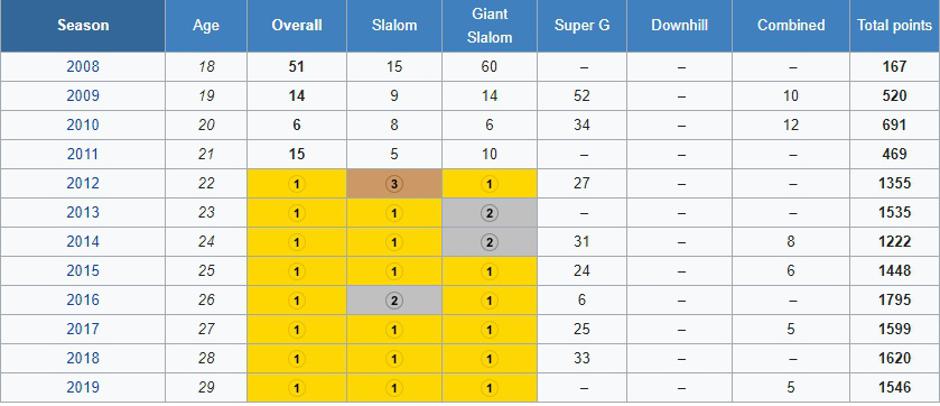Click the Giant Slalom column header
This screenshot has height=406, width=940.
tap(490, 26)
